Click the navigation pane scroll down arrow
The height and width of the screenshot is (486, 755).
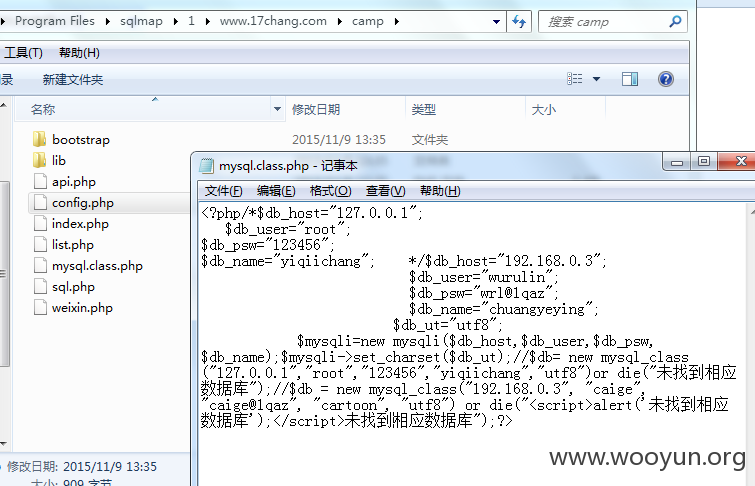click(4, 444)
